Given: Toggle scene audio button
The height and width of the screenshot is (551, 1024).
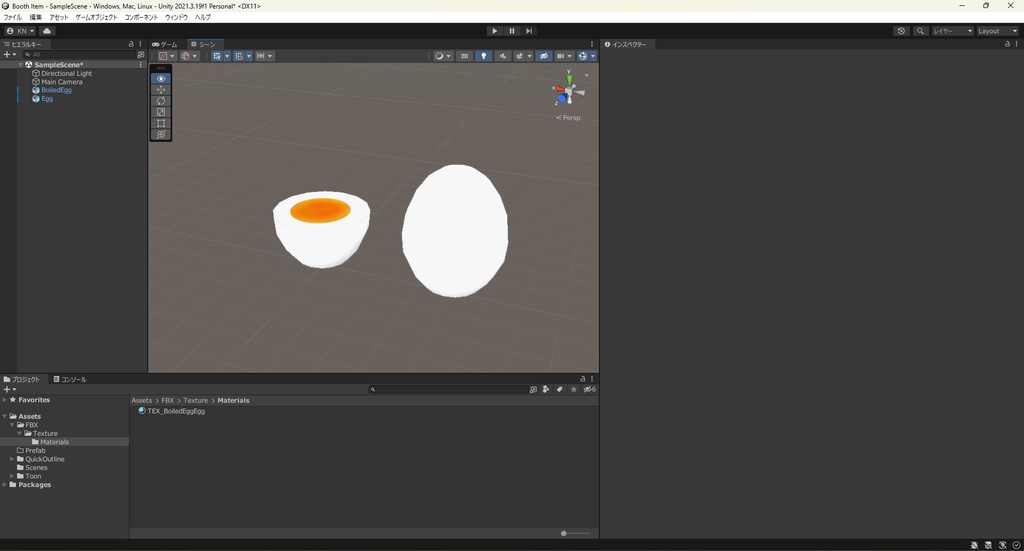Looking at the screenshot, I should [x=502, y=56].
